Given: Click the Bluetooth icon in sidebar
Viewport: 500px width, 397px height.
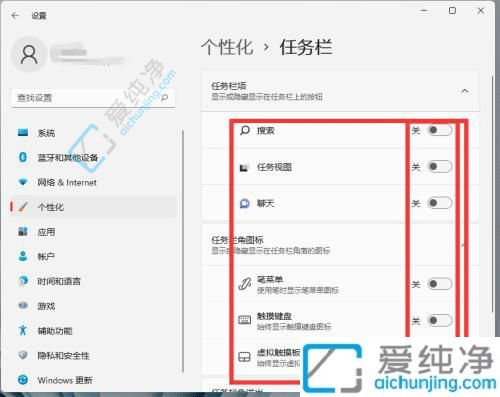Looking at the screenshot, I should pyautogui.click(x=23, y=157).
